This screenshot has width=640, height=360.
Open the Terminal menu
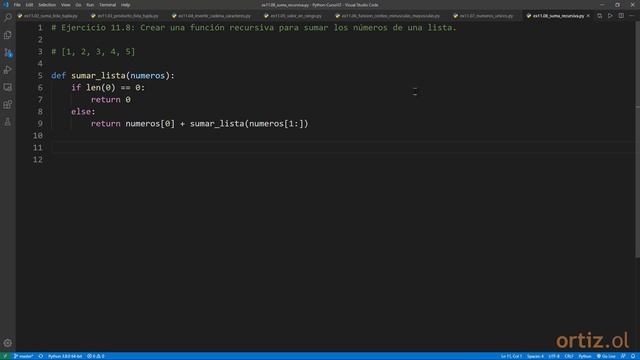pyautogui.click(x=107, y=5)
